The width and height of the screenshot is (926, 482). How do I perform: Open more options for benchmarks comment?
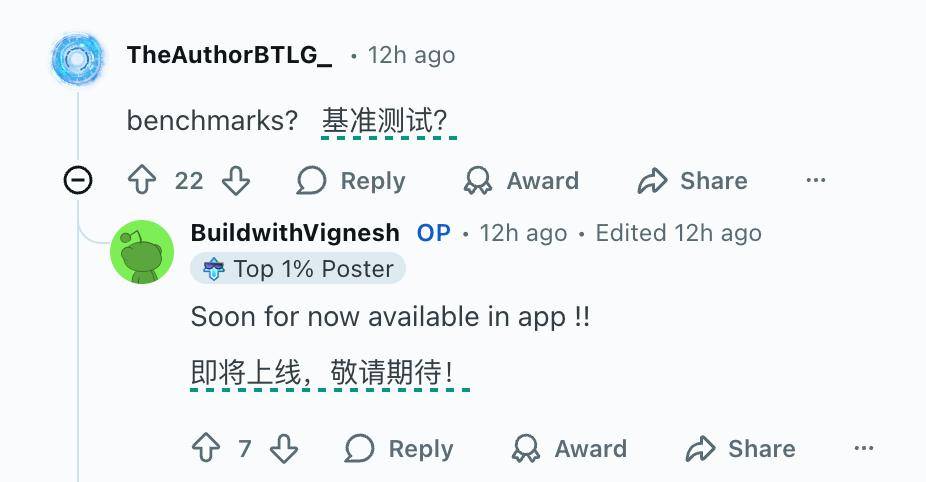[x=816, y=180]
